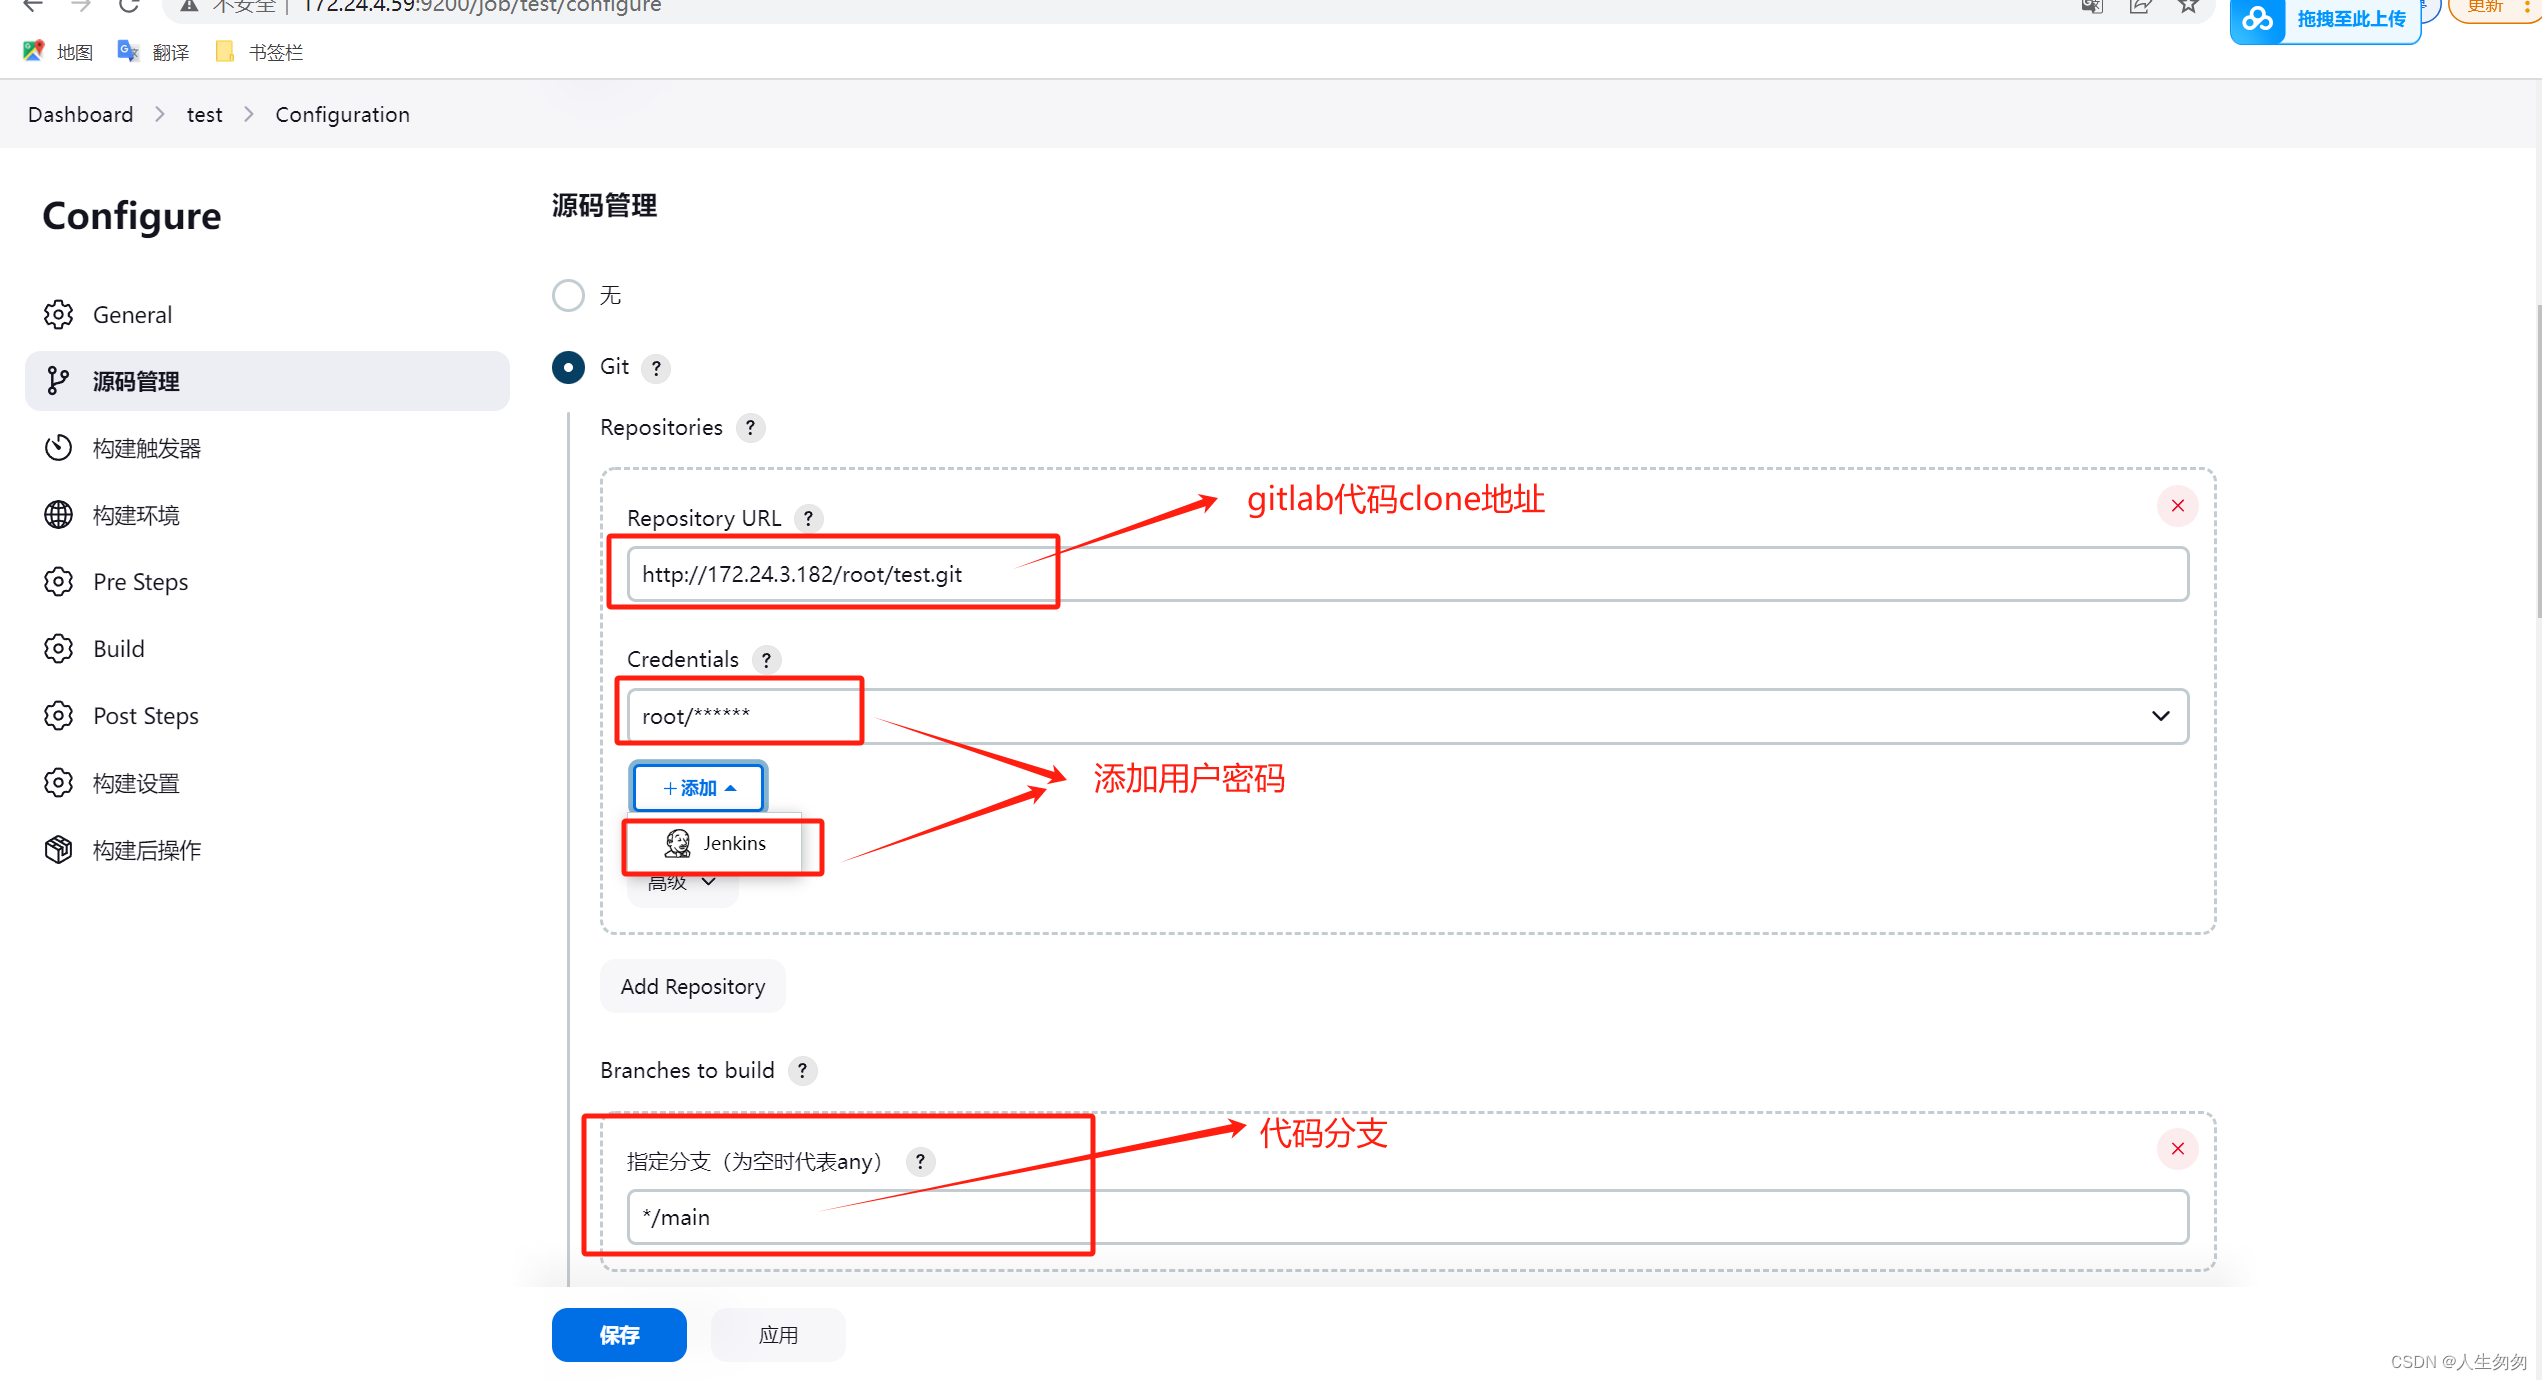Open Branches to build help icon
Viewport: 2542px width, 1380px height.
(x=802, y=1070)
